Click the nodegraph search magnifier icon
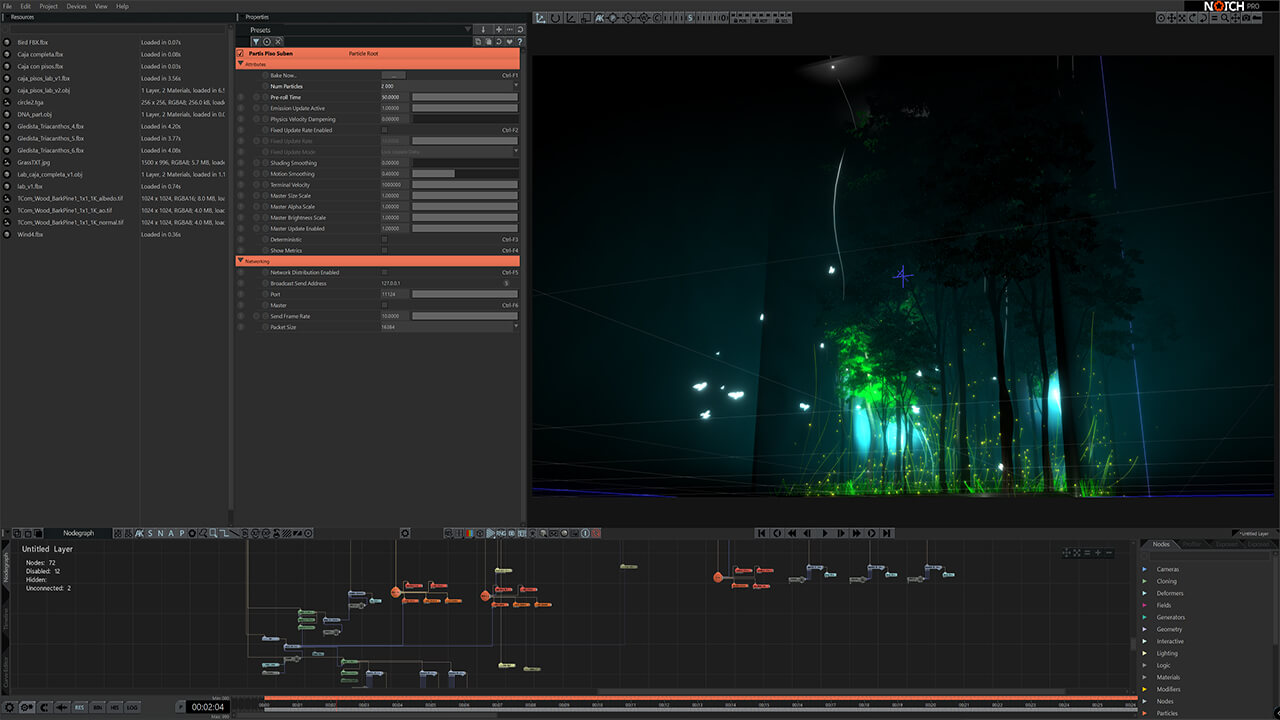The image size is (1280, 720). coord(212,533)
